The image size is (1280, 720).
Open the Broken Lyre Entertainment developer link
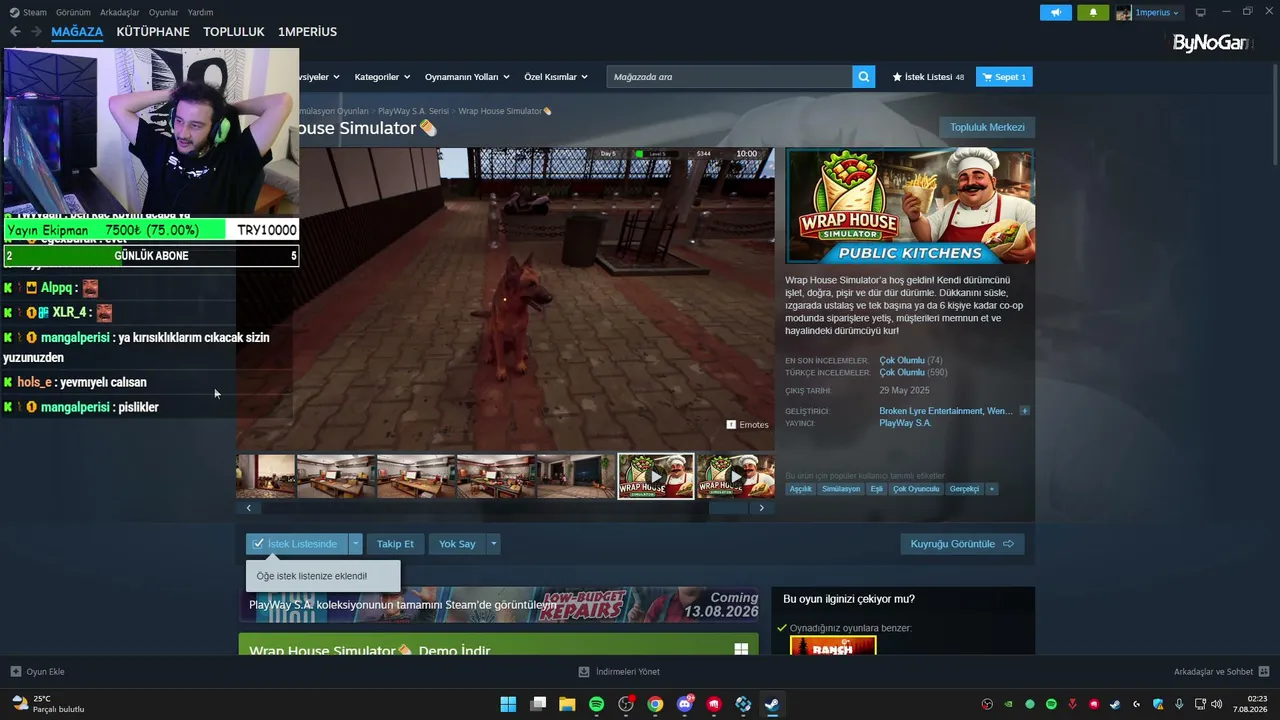point(931,411)
